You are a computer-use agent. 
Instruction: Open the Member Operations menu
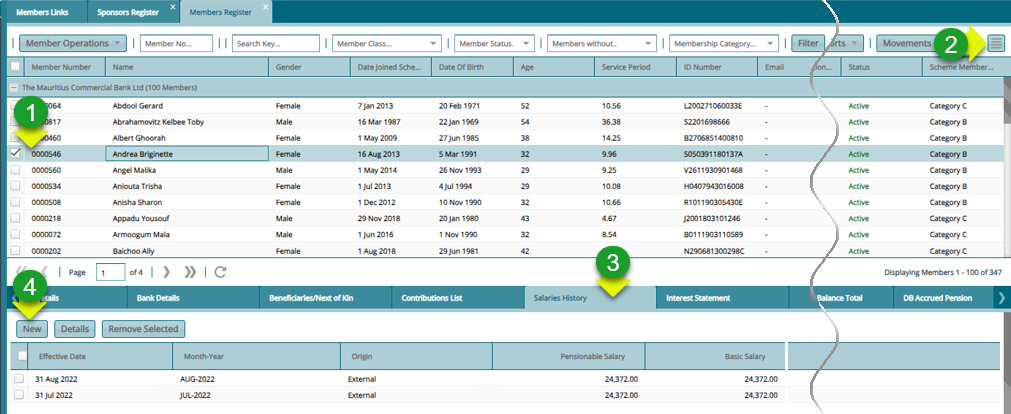(73, 44)
